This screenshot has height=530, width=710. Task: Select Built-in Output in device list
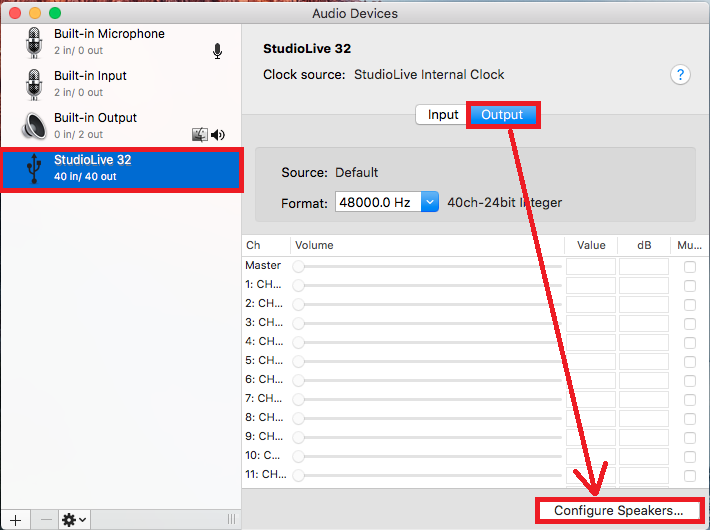click(121, 126)
